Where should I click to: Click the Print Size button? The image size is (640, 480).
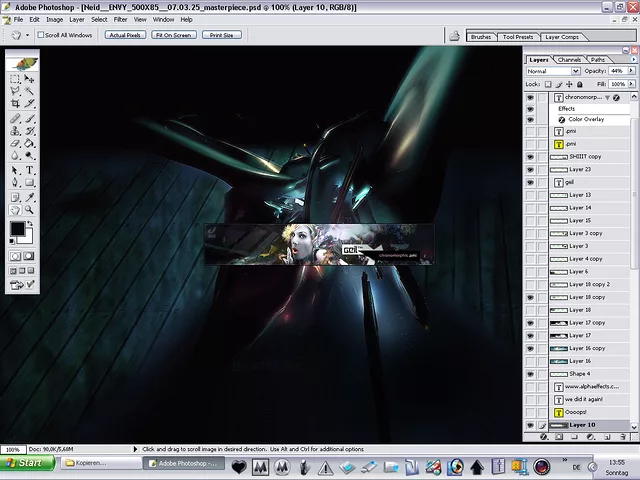(x=222, y=35)
